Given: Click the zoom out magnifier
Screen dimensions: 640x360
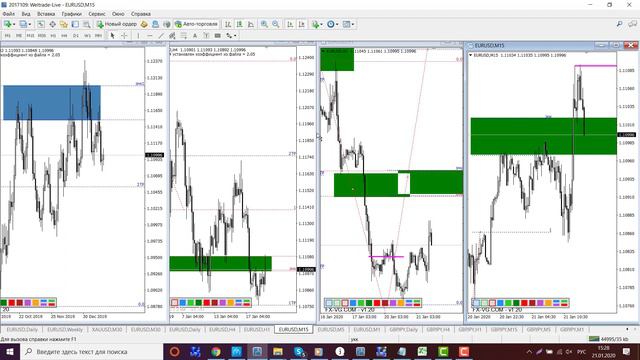Looking at the screenshot, I should point(276,24).
